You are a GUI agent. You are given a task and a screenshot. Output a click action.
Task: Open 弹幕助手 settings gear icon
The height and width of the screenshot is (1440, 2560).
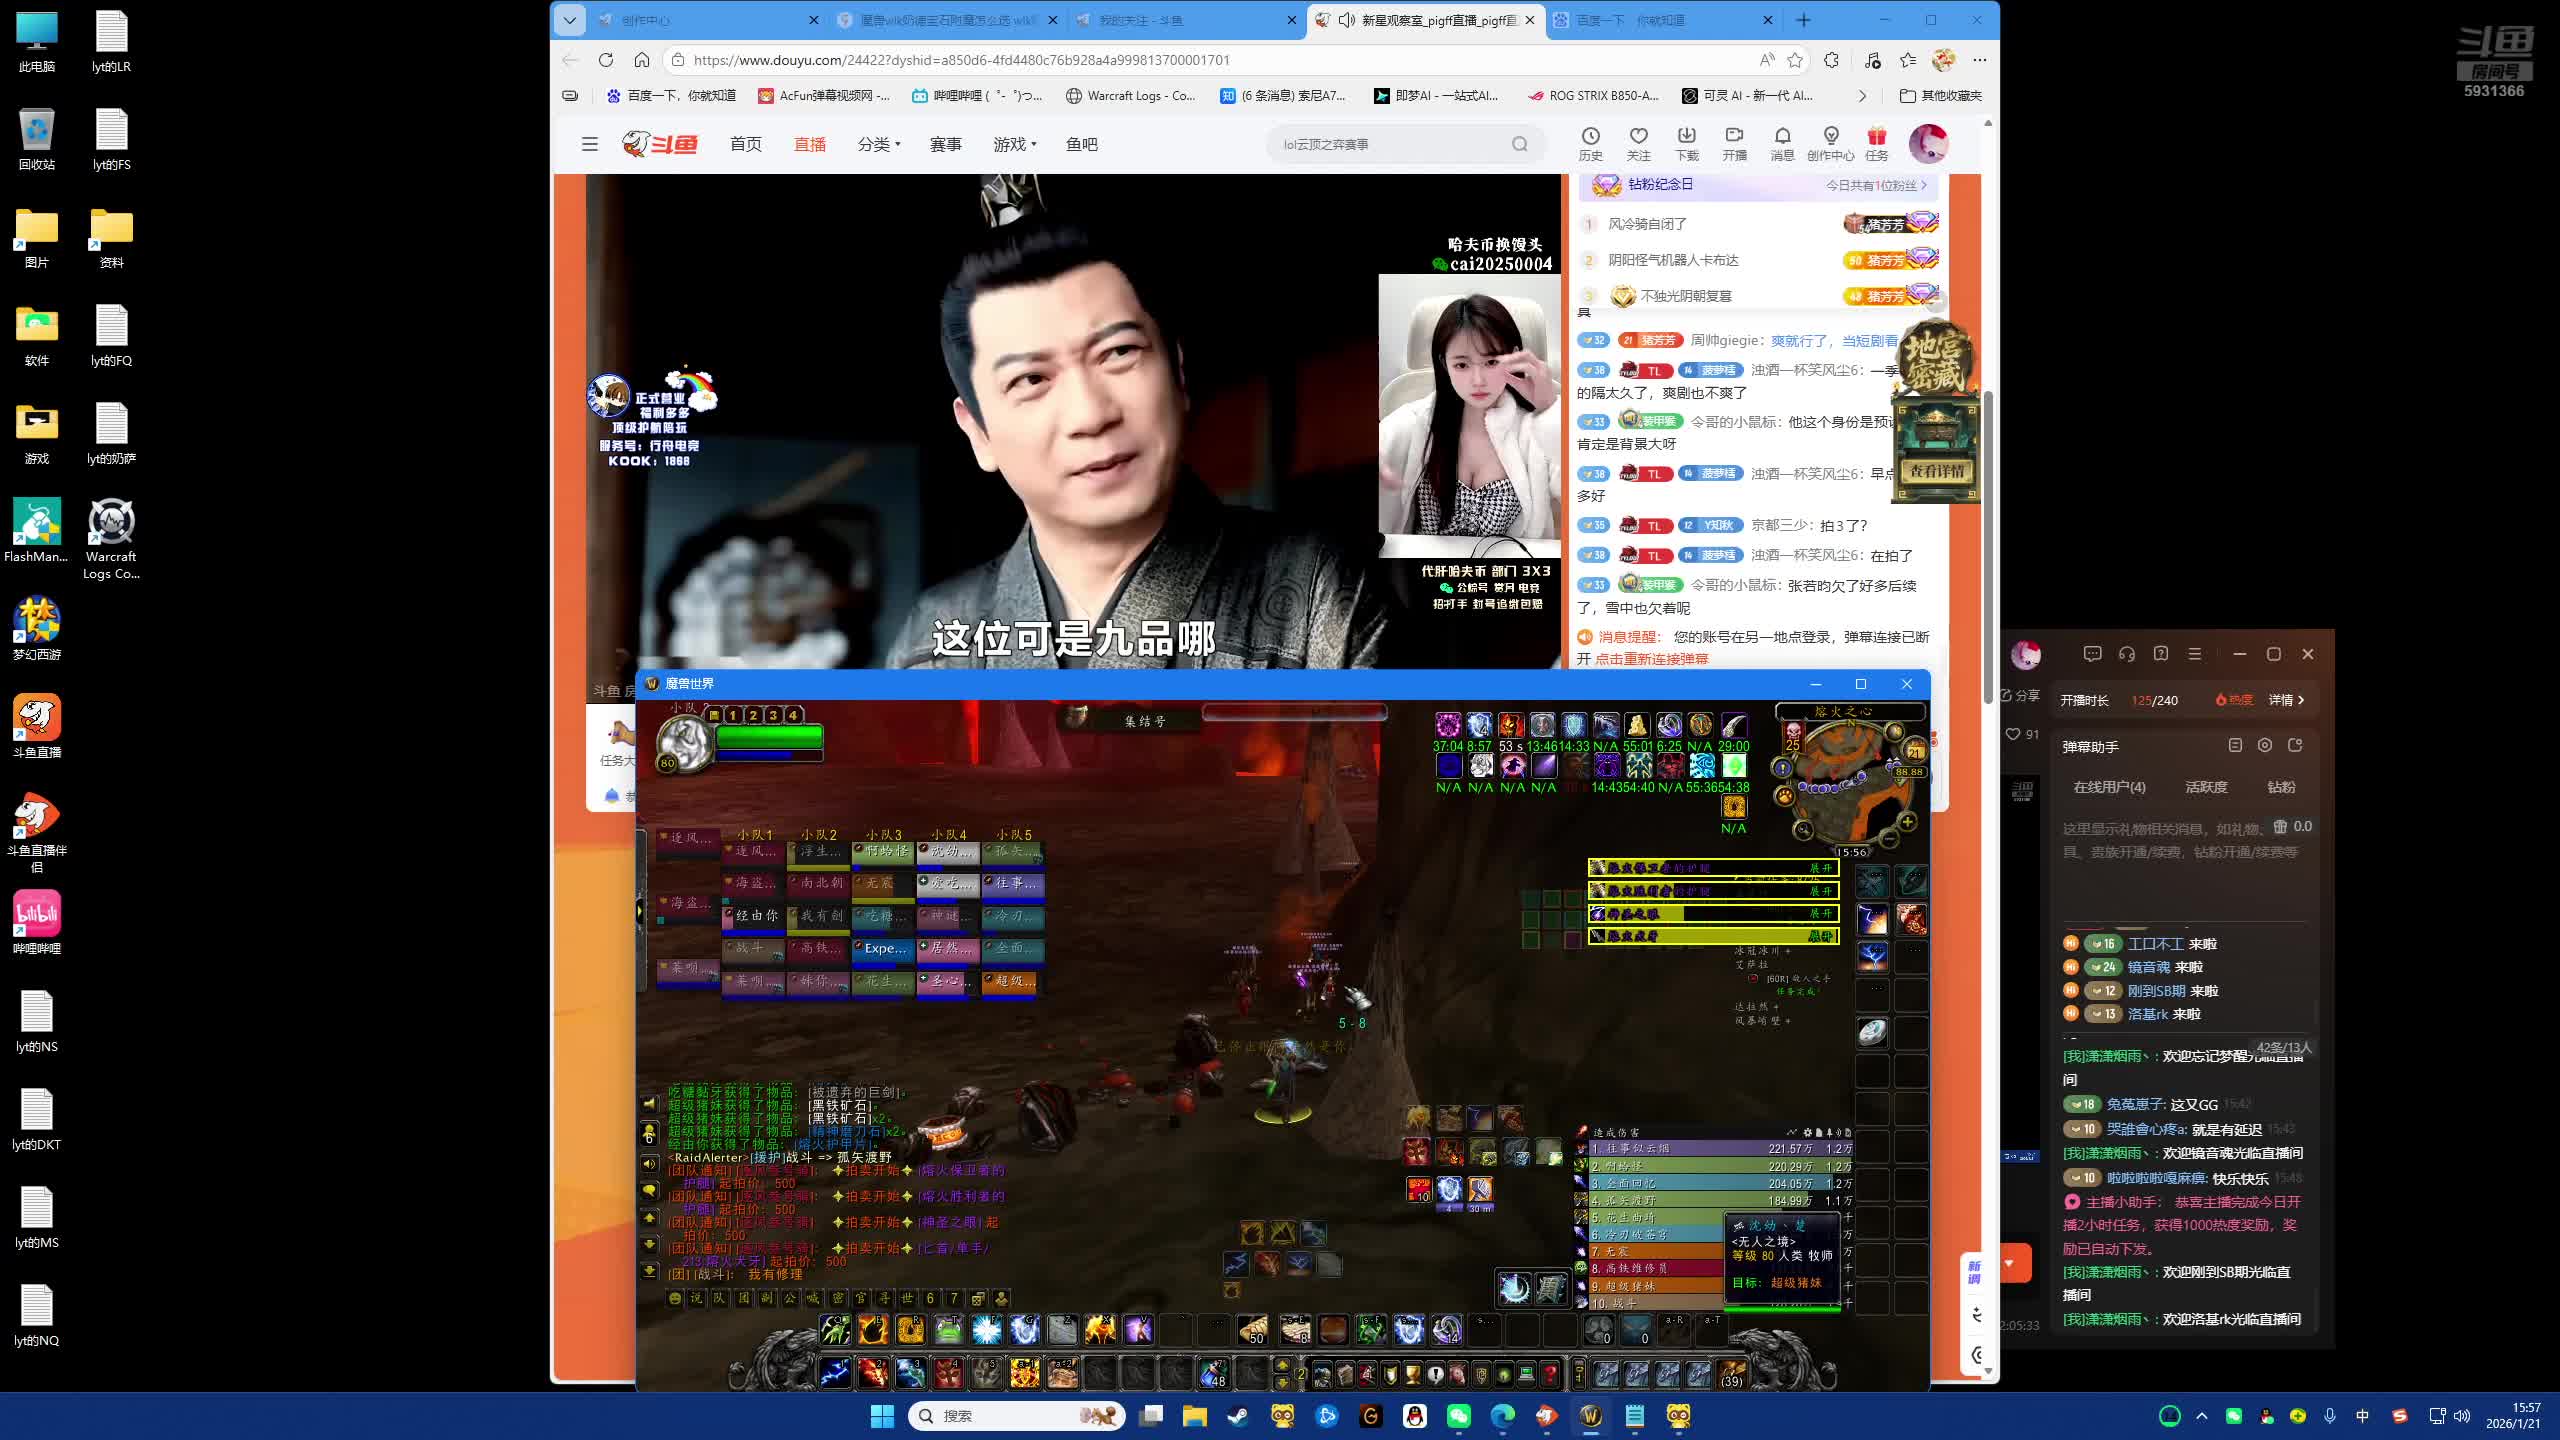(x=2265, y=746)
